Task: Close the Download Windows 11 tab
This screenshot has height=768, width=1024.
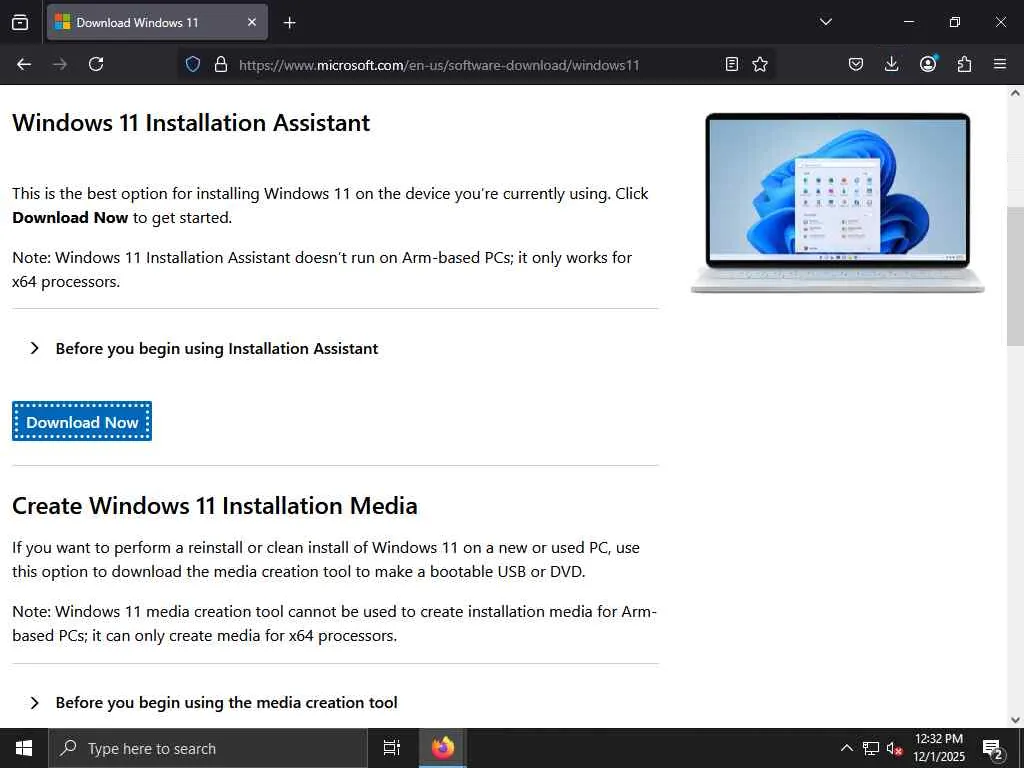Action: click(x=251, y=22)
